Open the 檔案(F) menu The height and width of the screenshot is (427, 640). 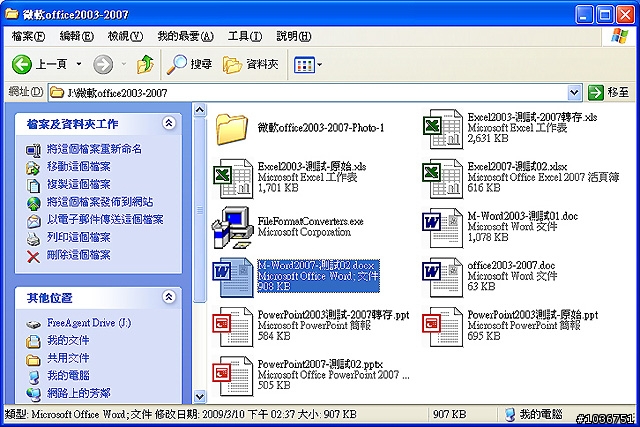[x=28, y=36]
